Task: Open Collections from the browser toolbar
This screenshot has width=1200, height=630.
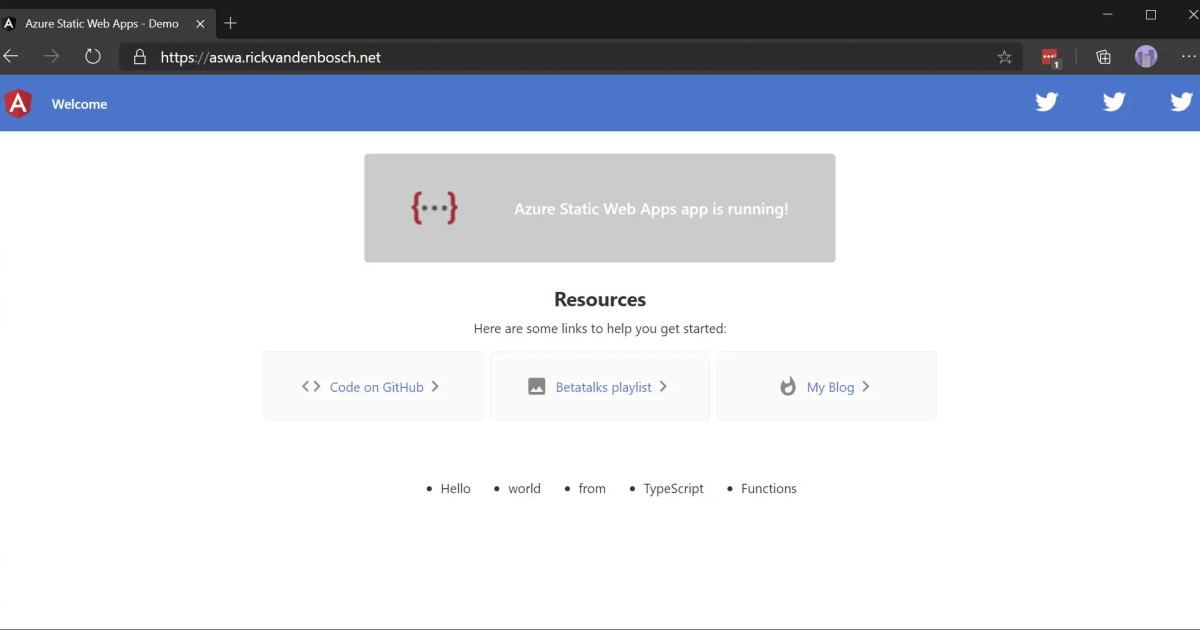Action: (x=1102, y=57)
